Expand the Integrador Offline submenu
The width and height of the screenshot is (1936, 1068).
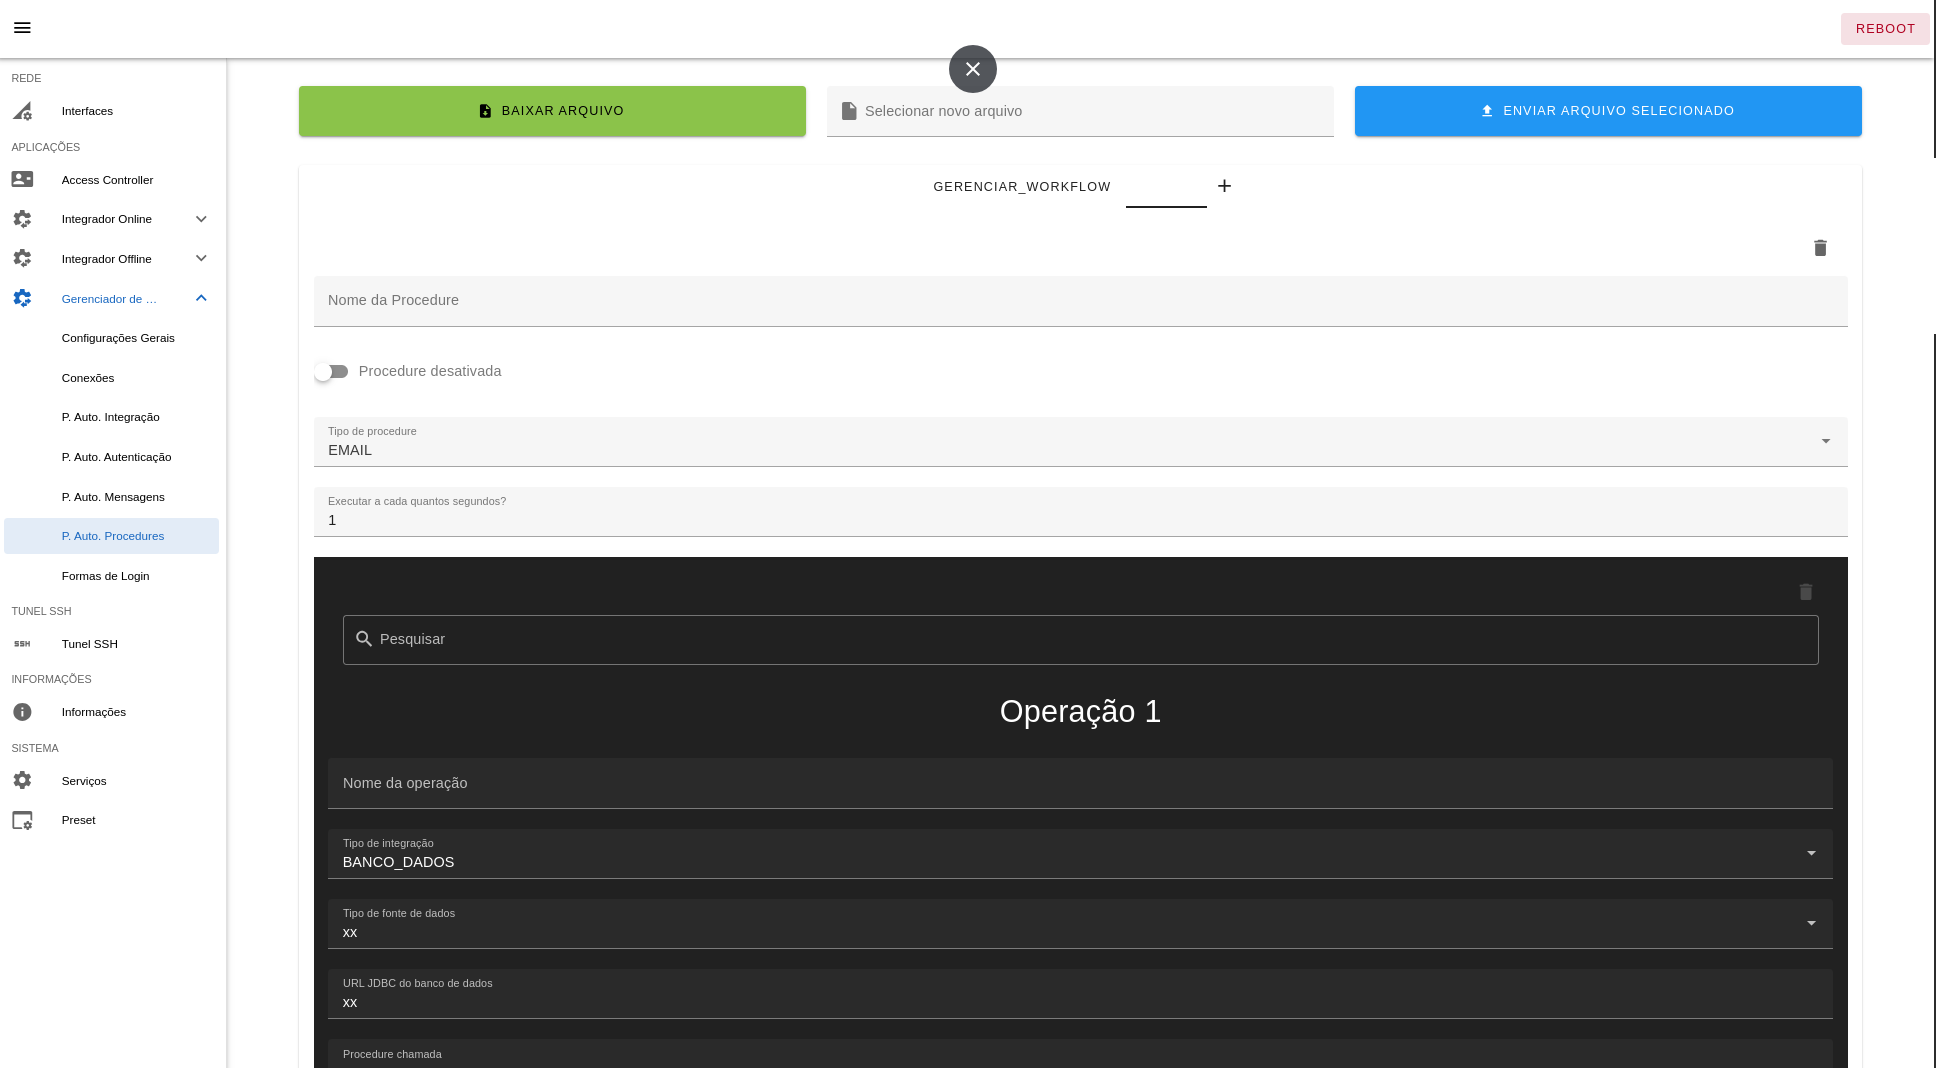coord(201,259)
